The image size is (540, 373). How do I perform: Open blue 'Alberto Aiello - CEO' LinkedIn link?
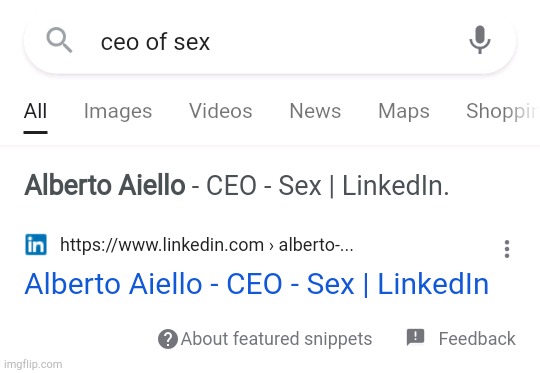pos(257,284)
